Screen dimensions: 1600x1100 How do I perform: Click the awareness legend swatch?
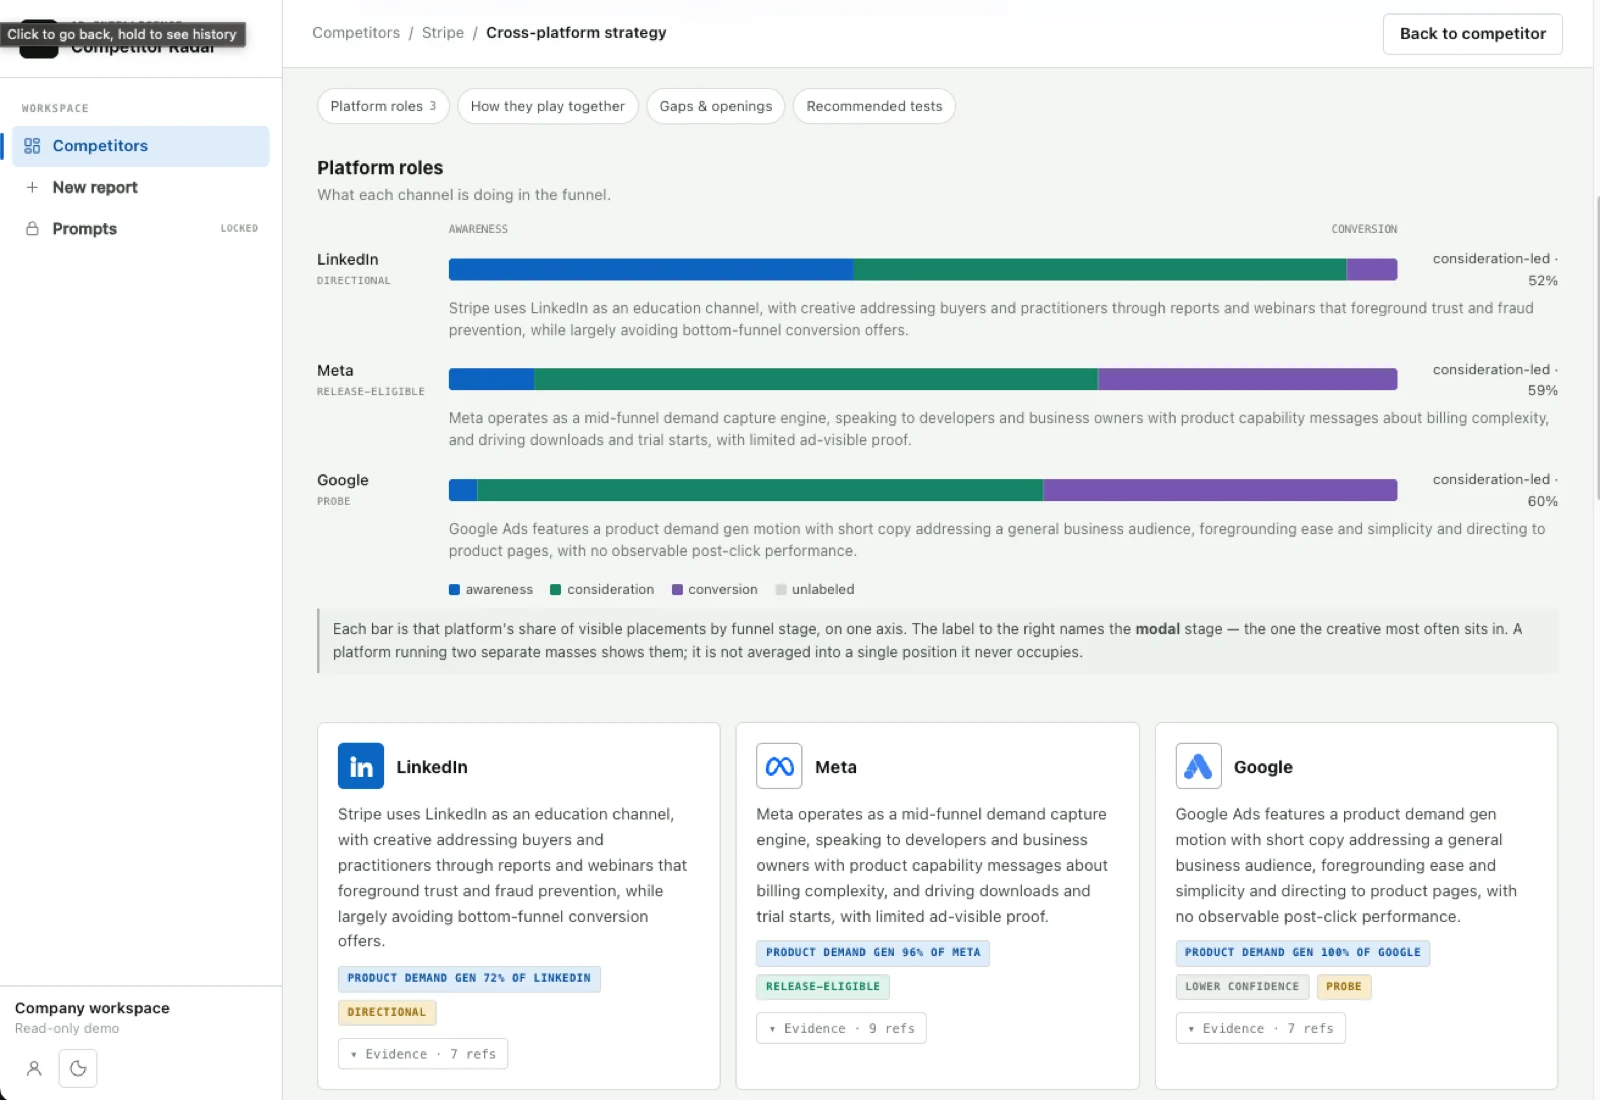point(454,590)
